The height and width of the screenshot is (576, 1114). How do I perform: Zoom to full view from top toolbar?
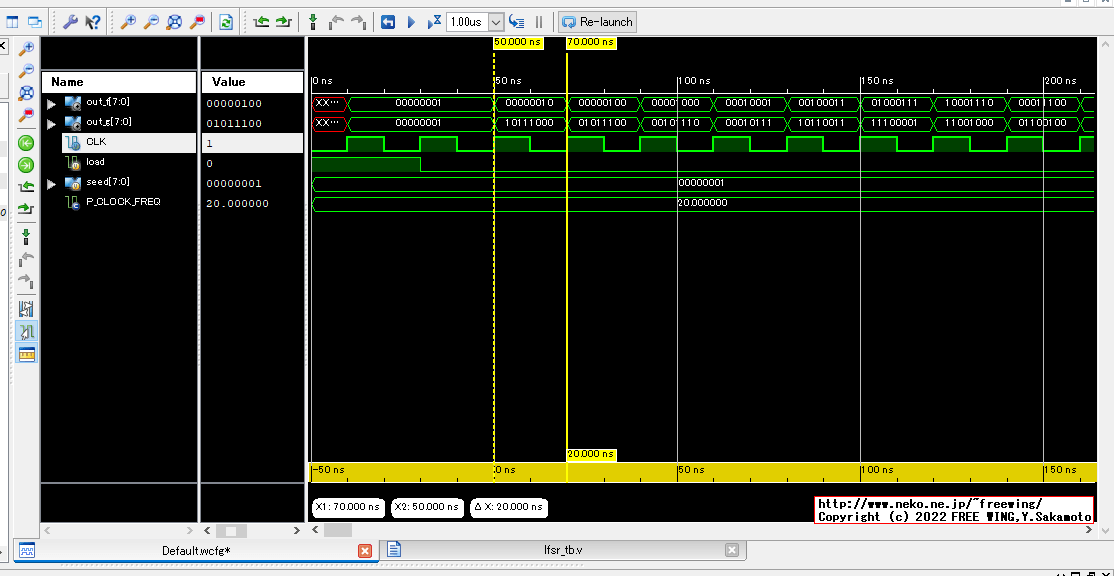pyautogui.click(x=174, y=22)
